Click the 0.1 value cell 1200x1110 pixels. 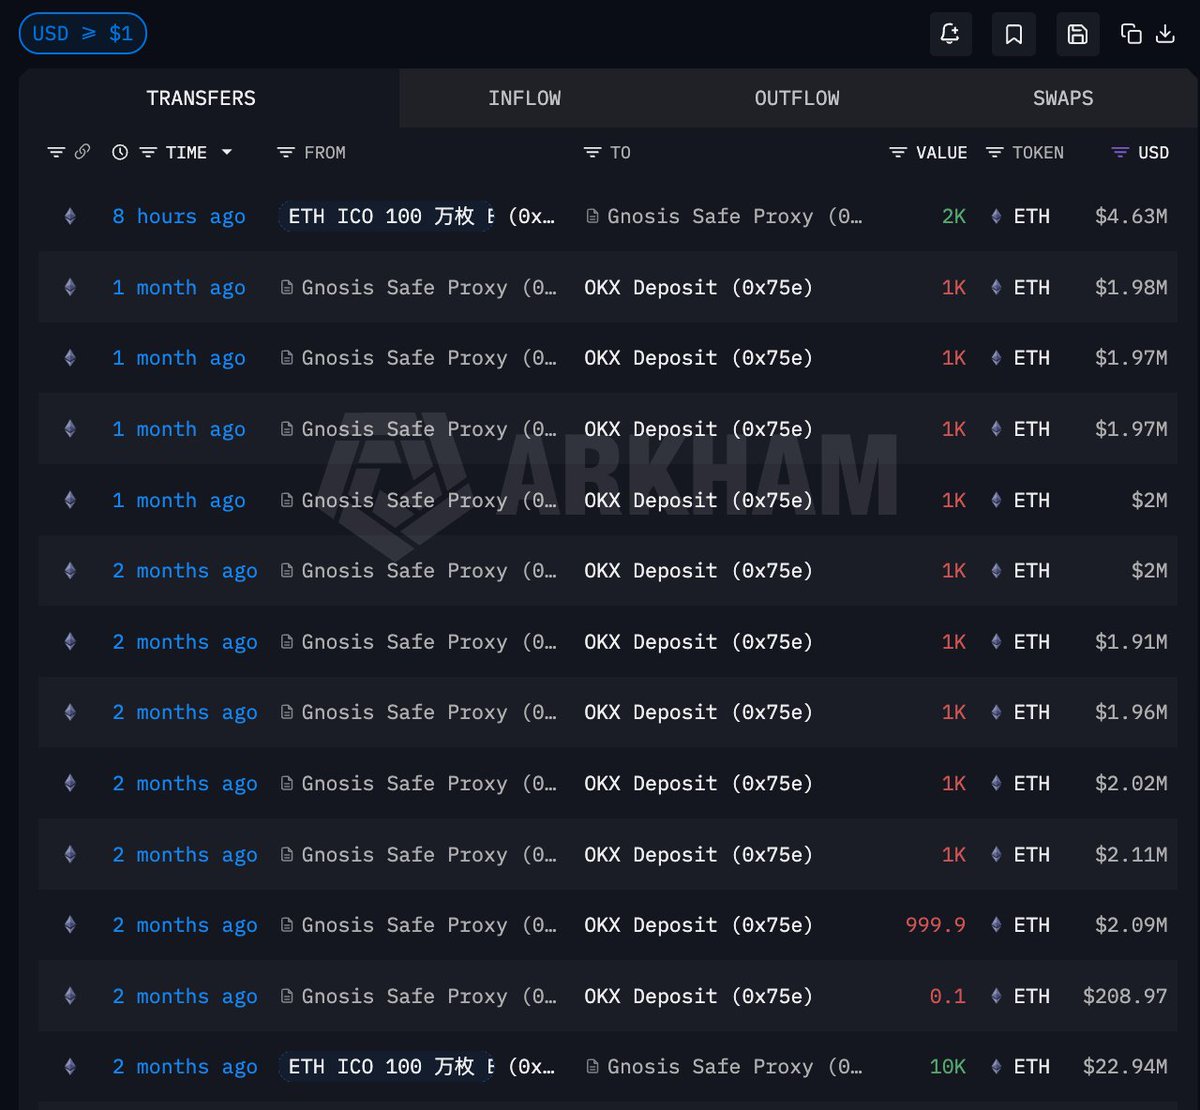948,996
